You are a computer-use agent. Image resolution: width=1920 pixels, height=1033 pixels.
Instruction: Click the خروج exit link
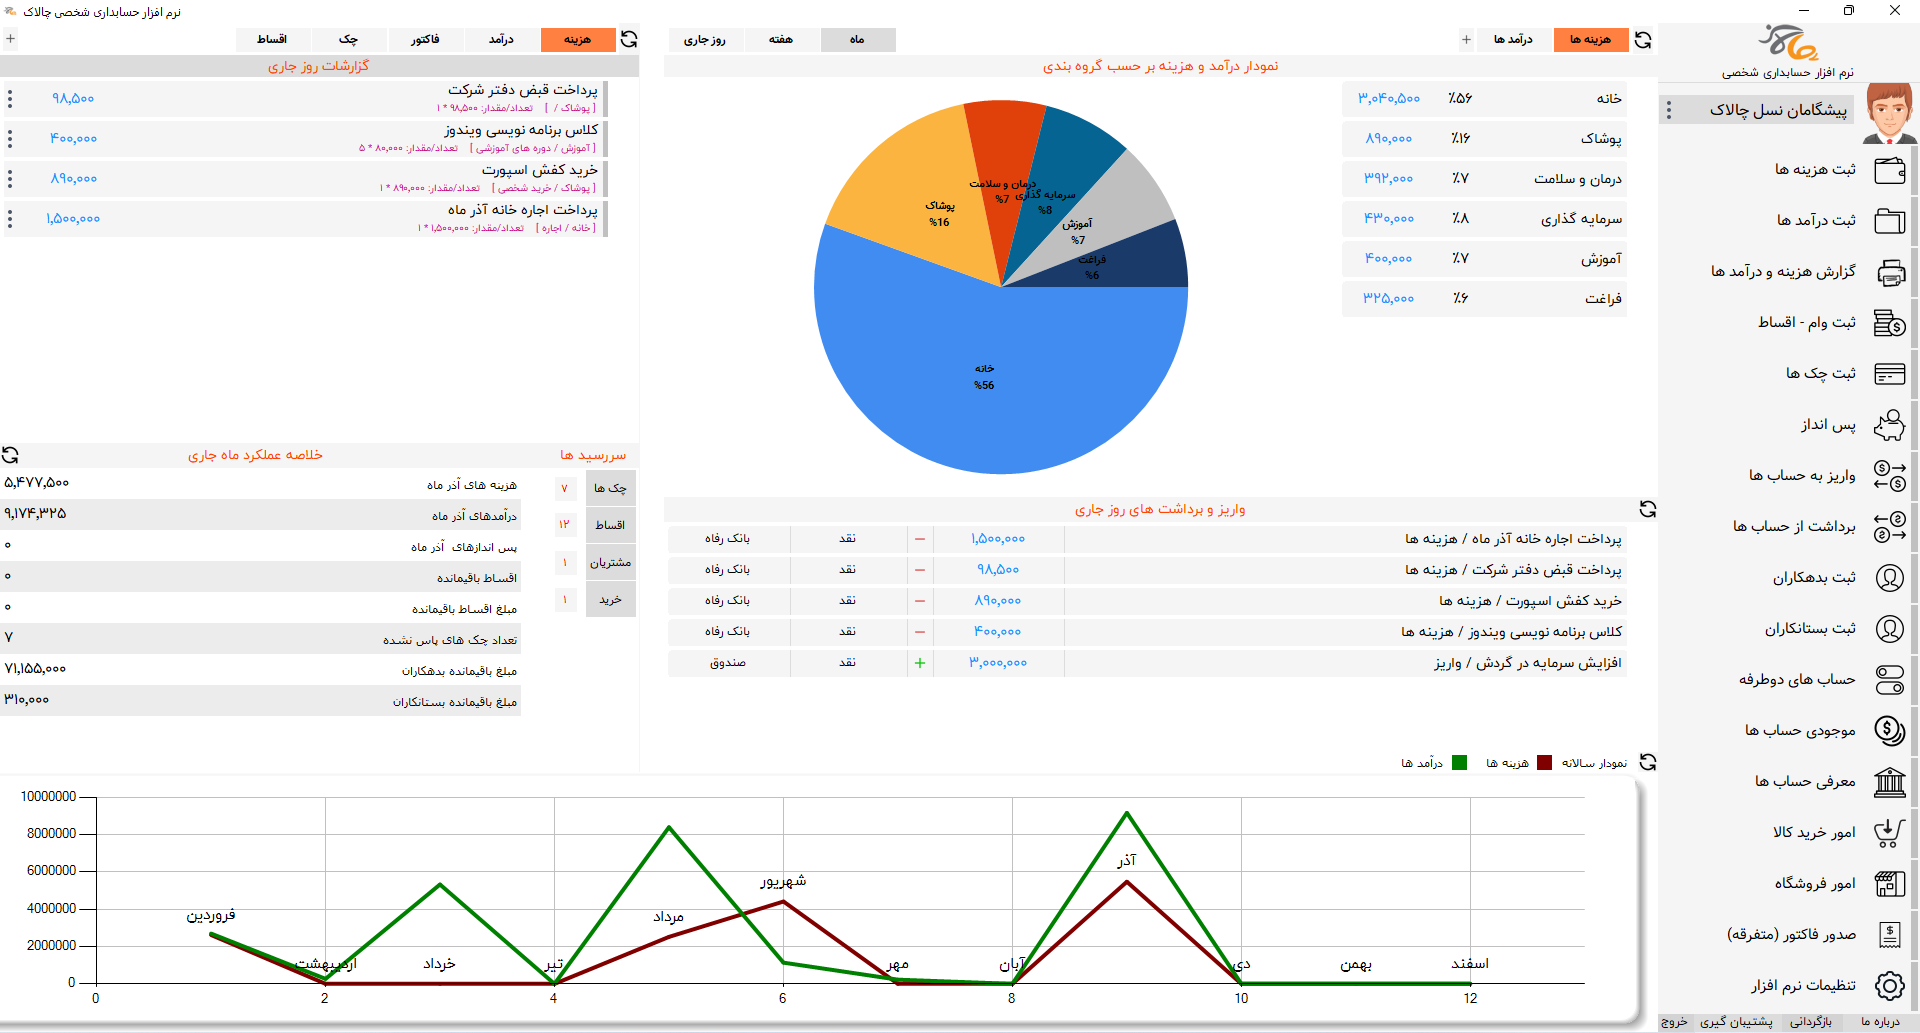[1674, 1022]
